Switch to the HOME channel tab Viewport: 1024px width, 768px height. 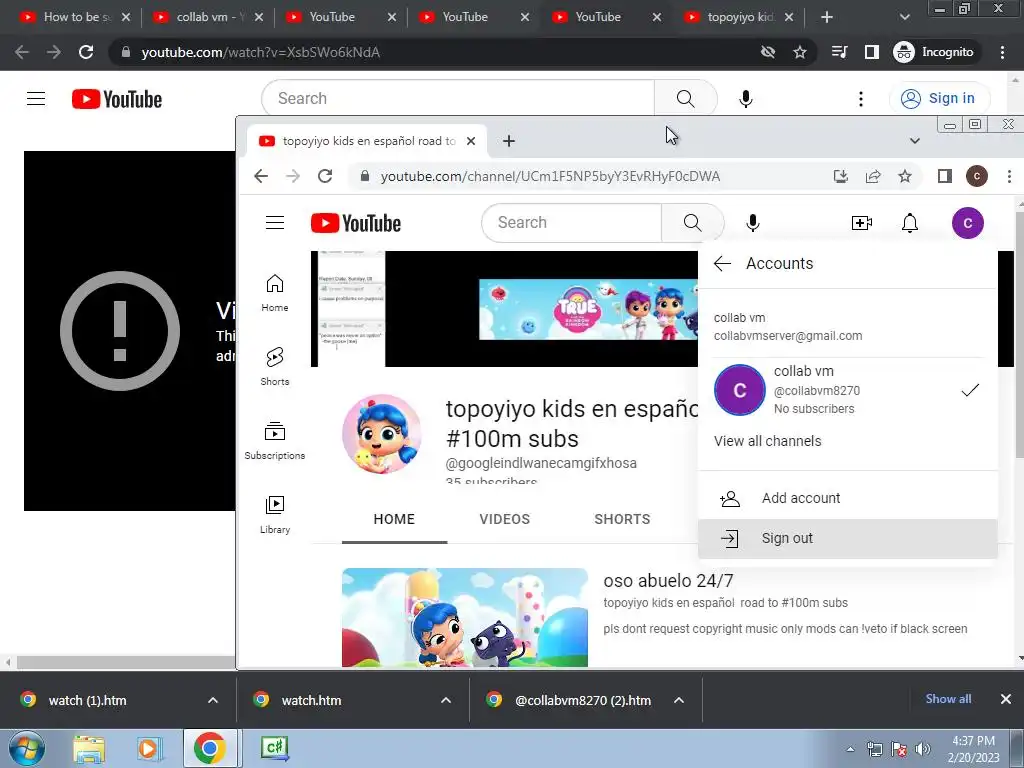(394, 520)
